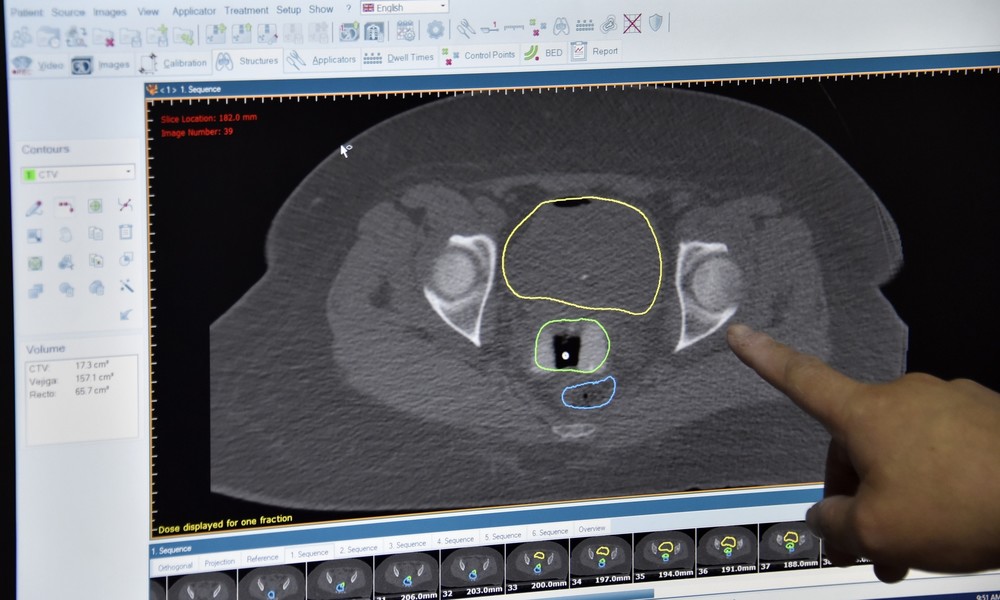This screenshot has height=600, width=1000.
Task: Switch to the 3. Sequence view tab
Action: click(407, 545)
